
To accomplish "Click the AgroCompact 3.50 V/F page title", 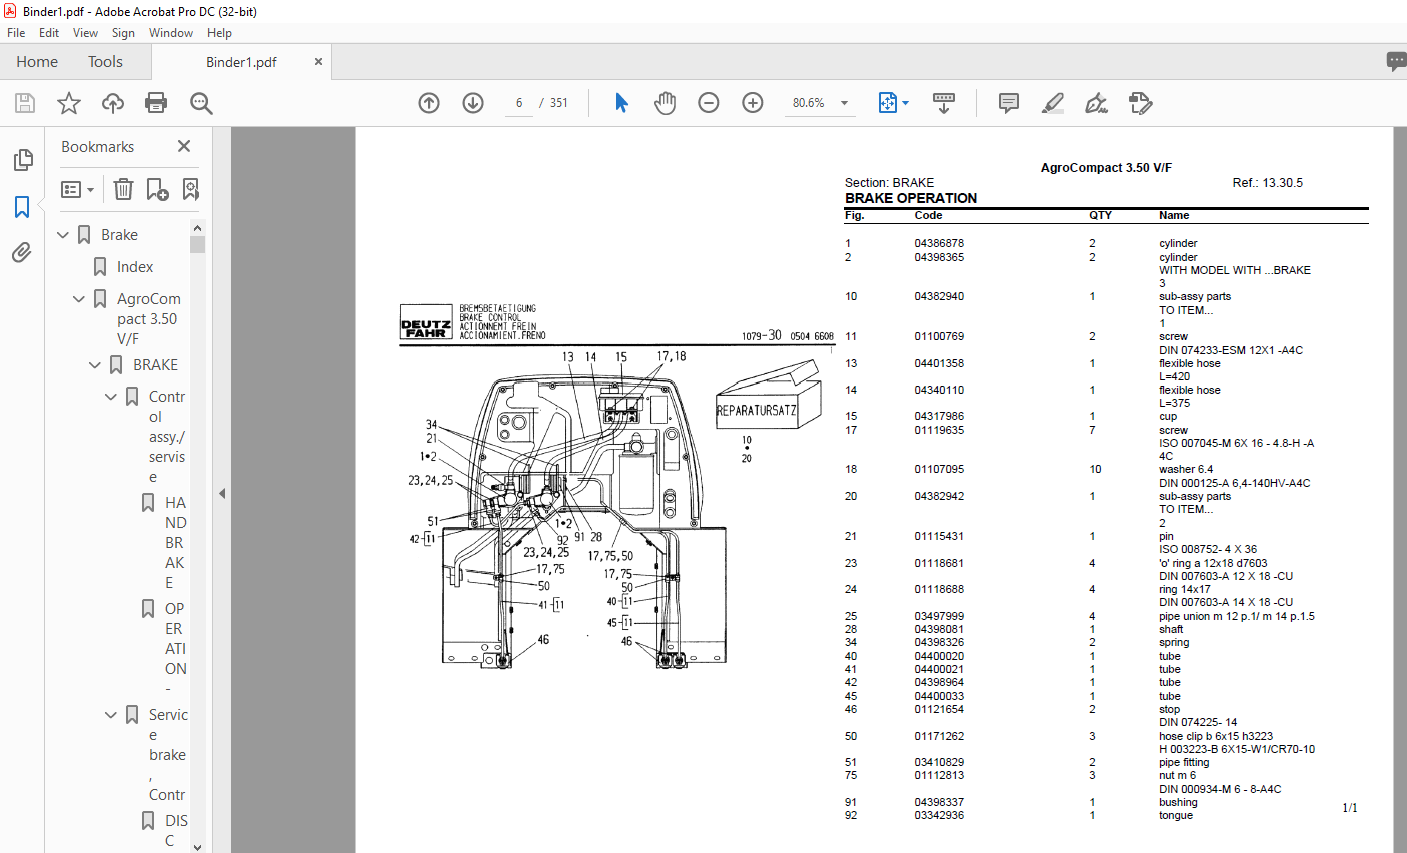I will point(1106,168).
